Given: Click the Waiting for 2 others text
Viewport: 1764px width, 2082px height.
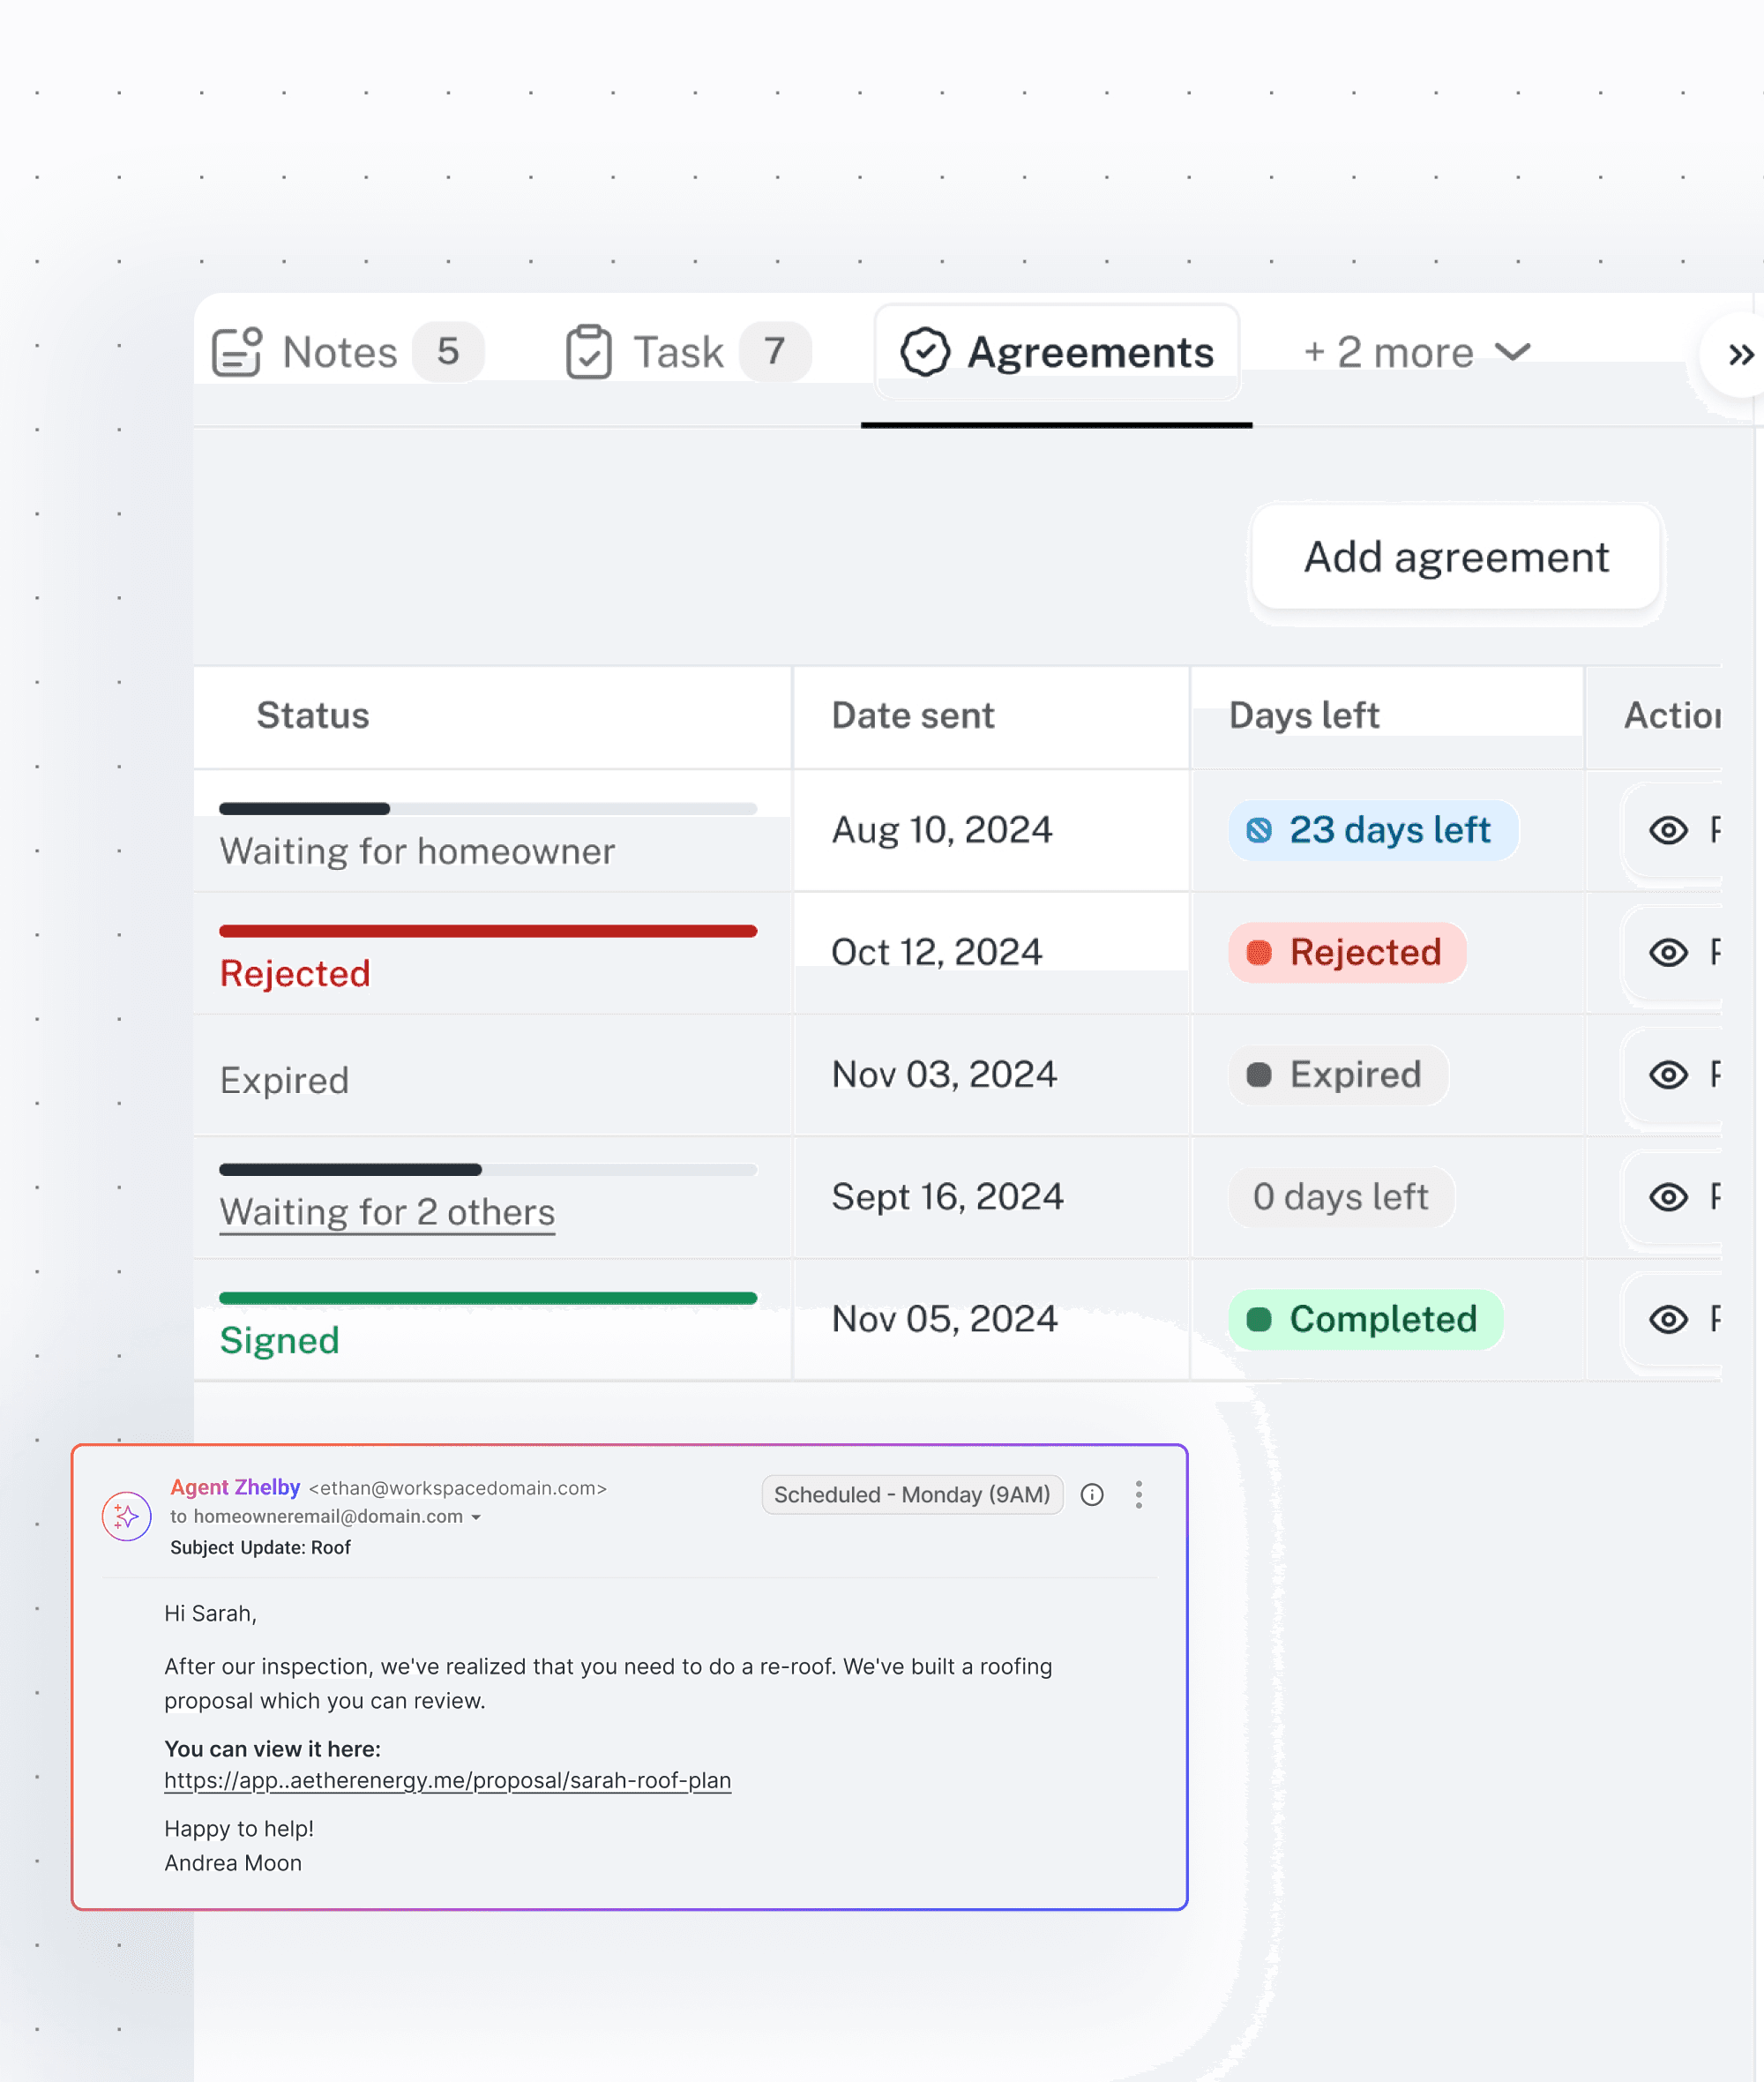Looking at the screenshot, I should [387, 1212].
